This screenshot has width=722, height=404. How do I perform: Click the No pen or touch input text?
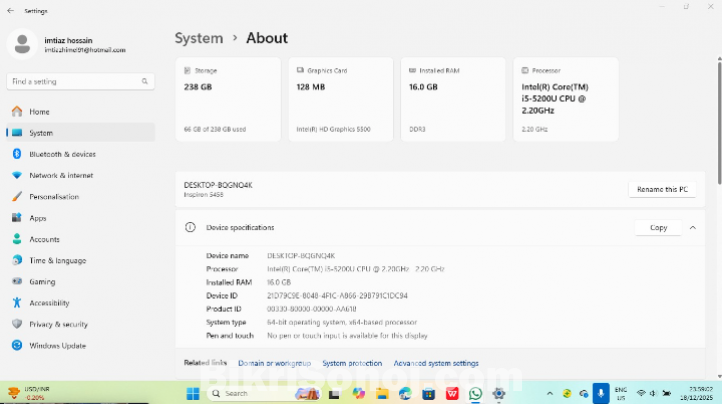coord(347,336)
